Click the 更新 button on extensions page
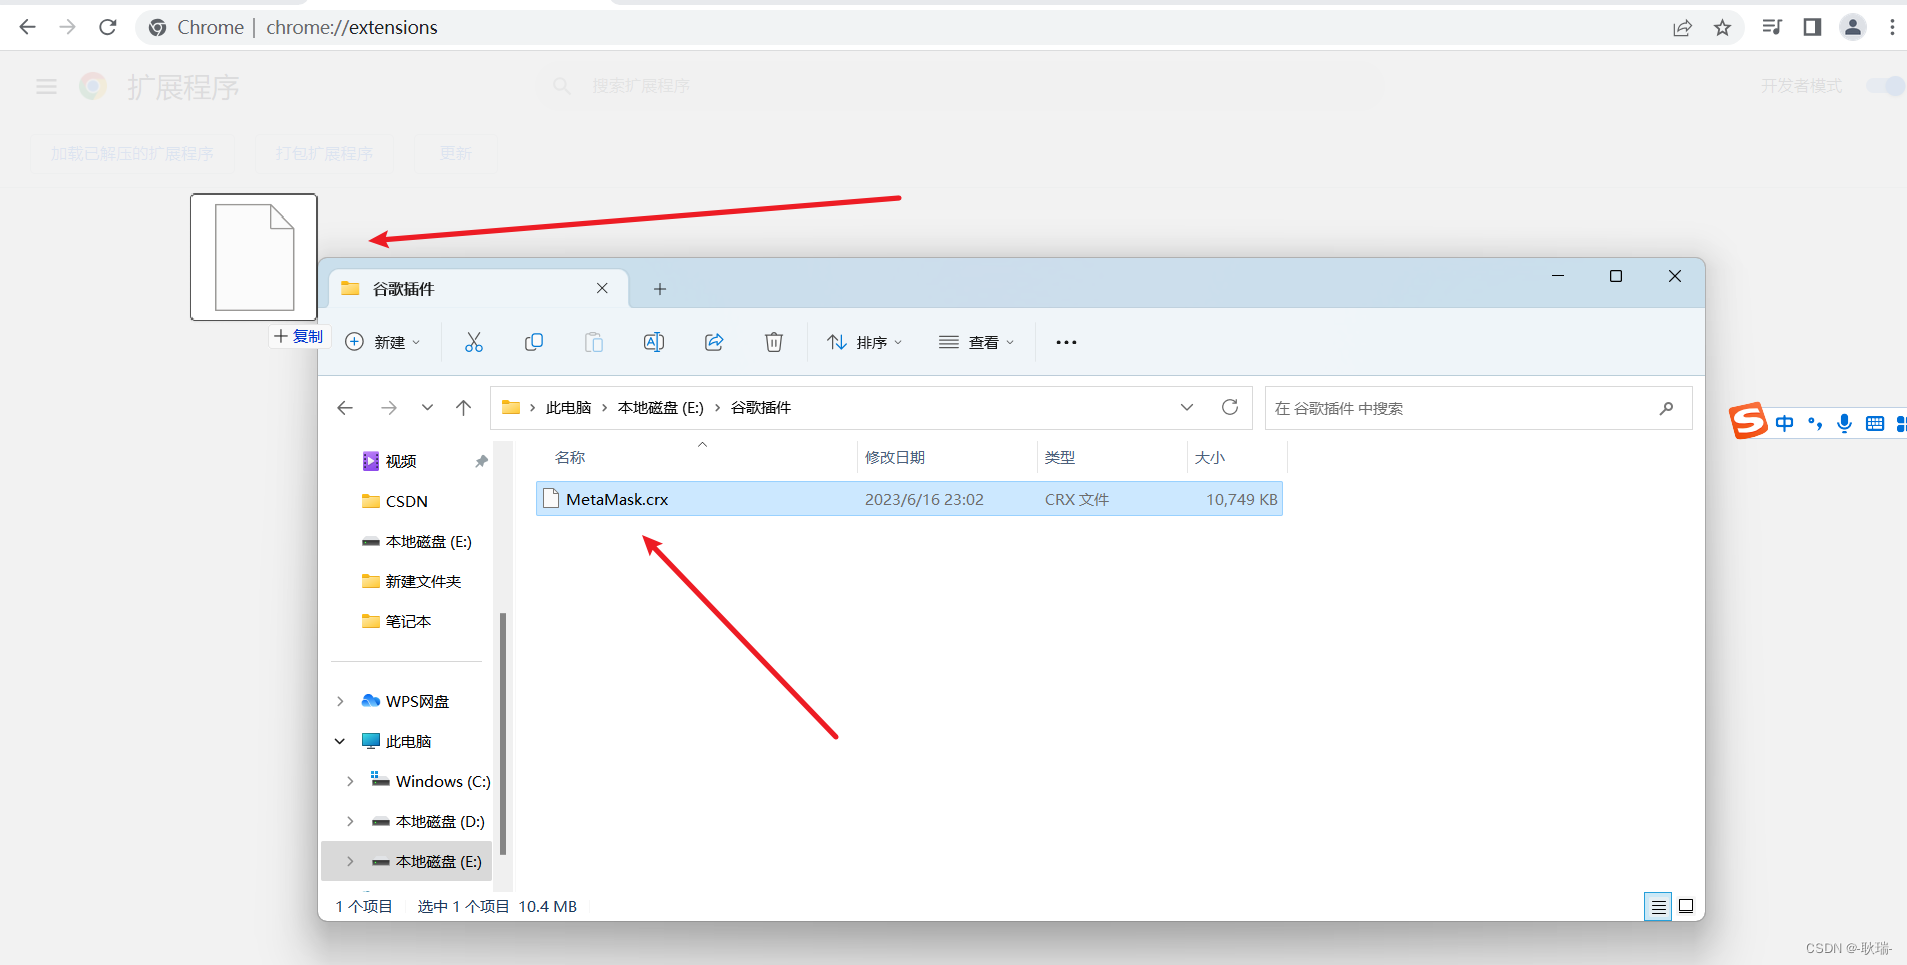Screen dimensions: 1907x965 (x=456, y=153)
